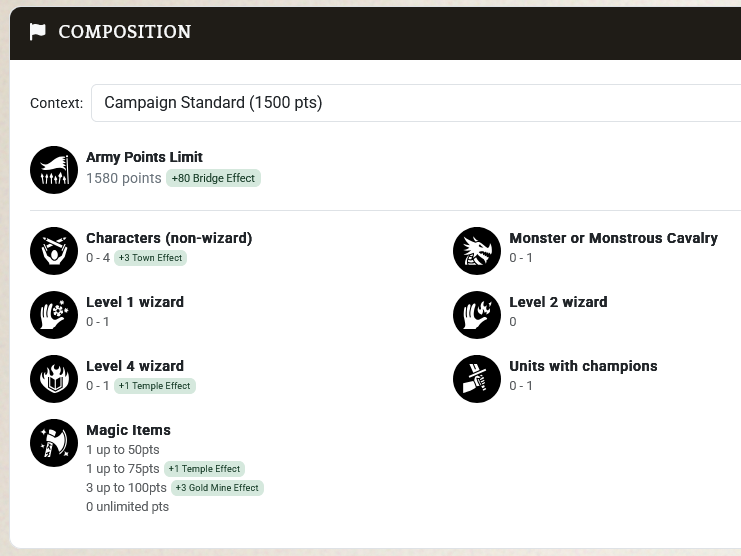Click the Composition flag icon
Screen dimensions: 741x556
pyautogui.click(x=38, y=32)
